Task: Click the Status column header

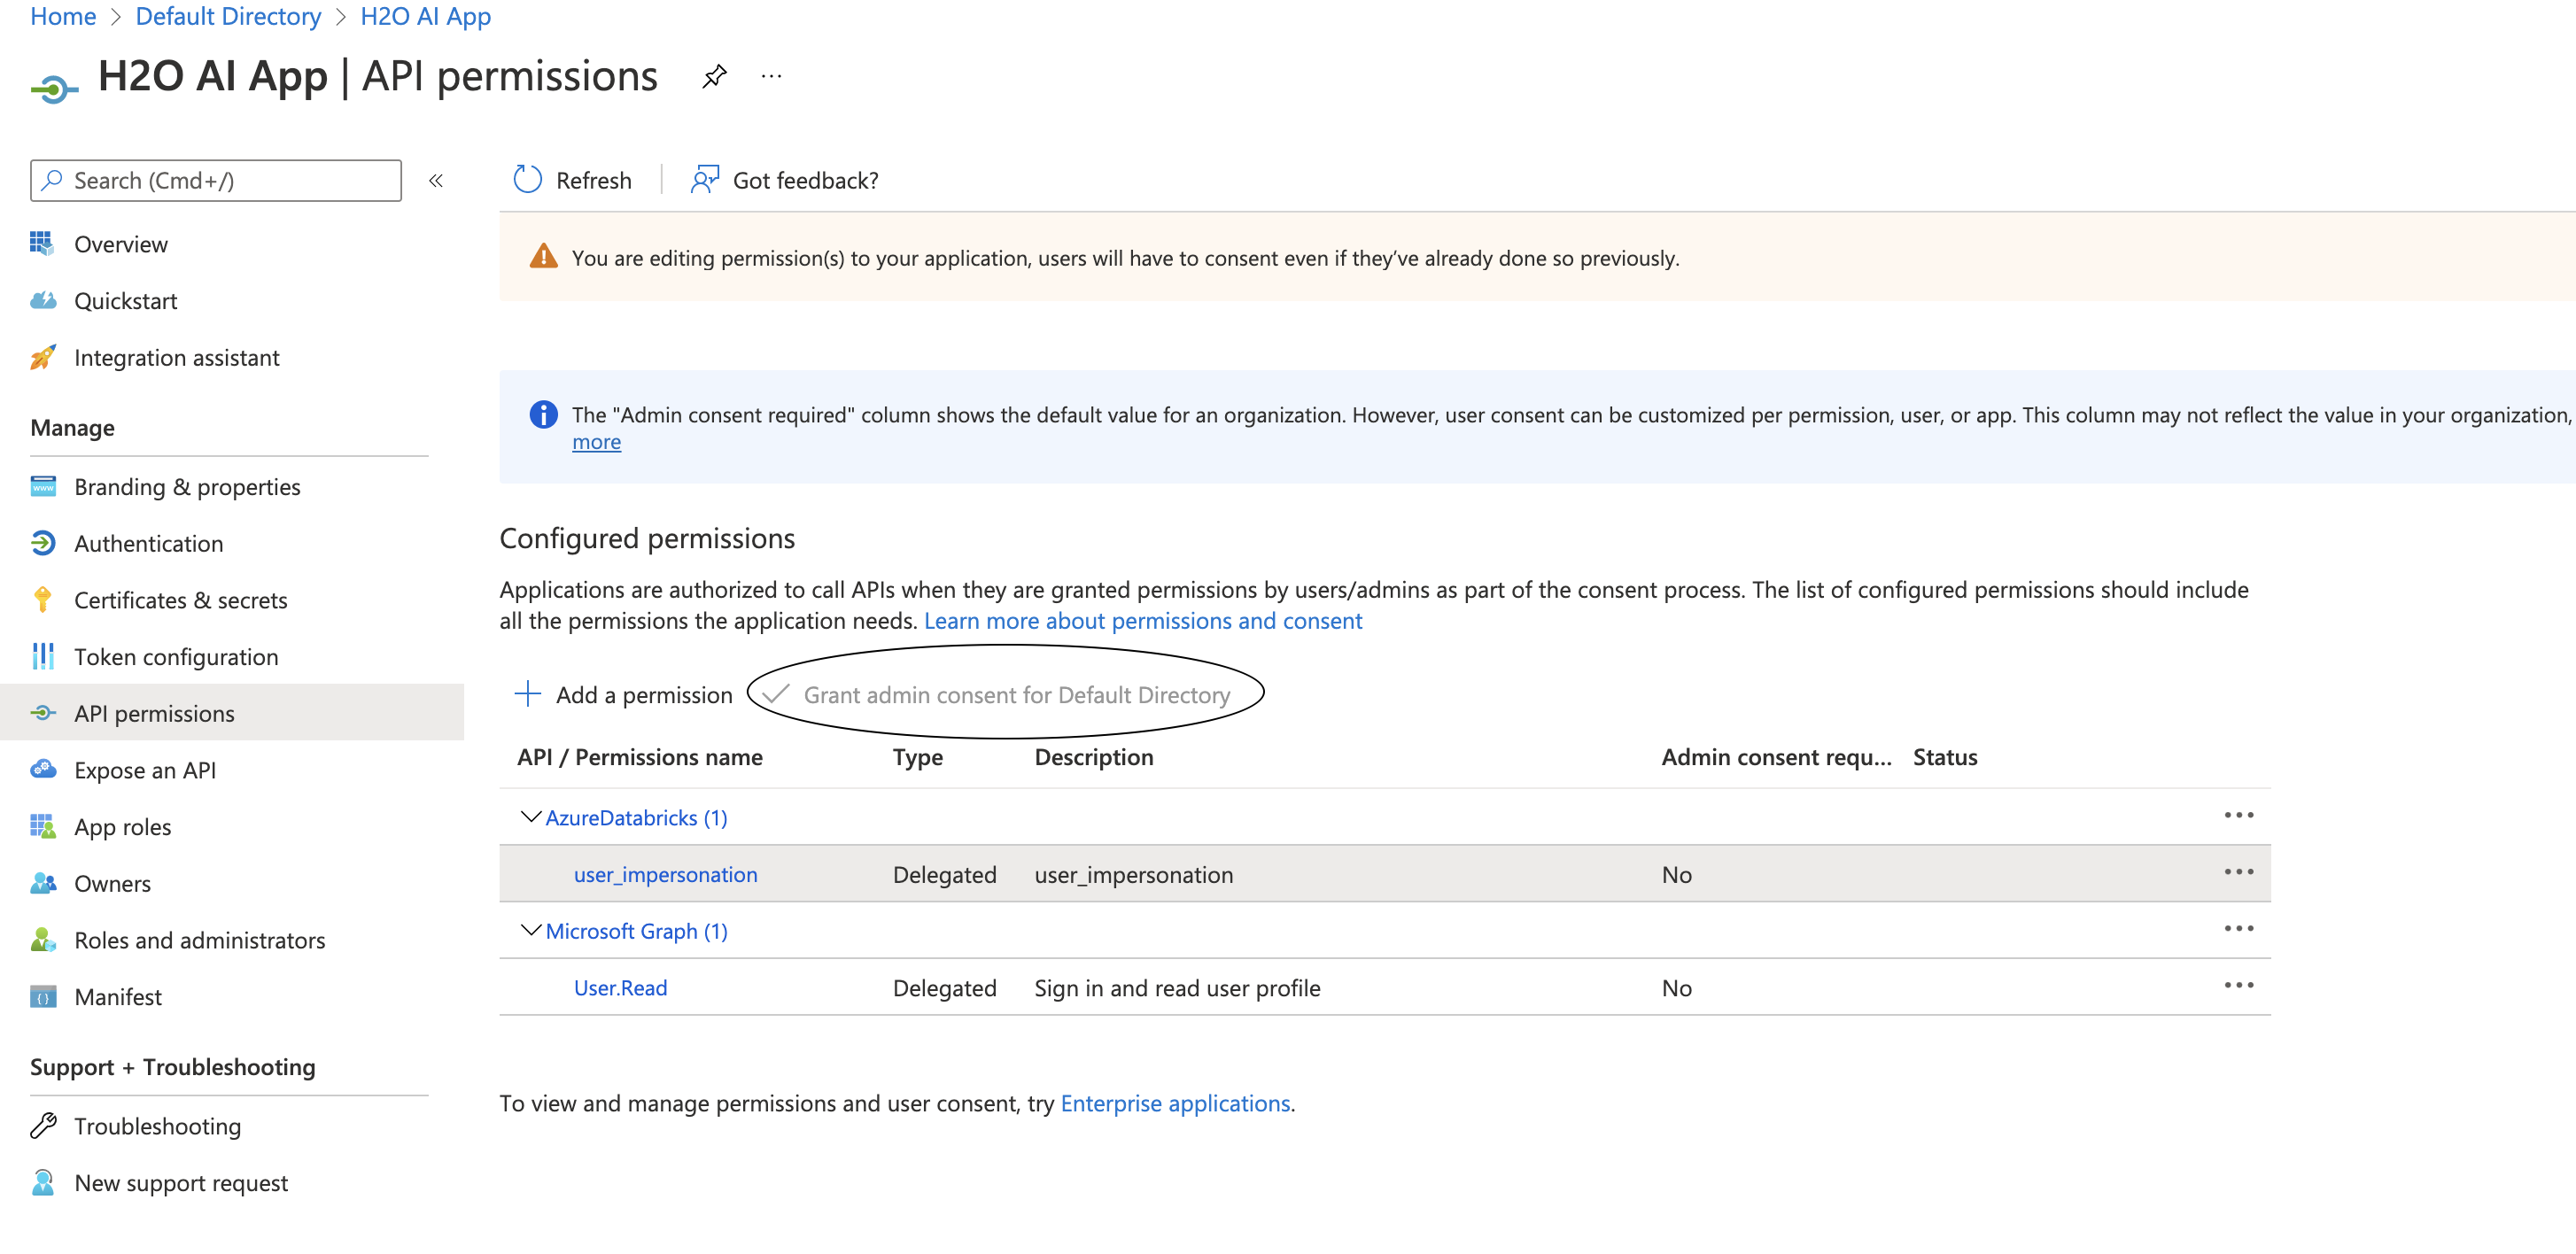Action: (x=1944, y=757)
